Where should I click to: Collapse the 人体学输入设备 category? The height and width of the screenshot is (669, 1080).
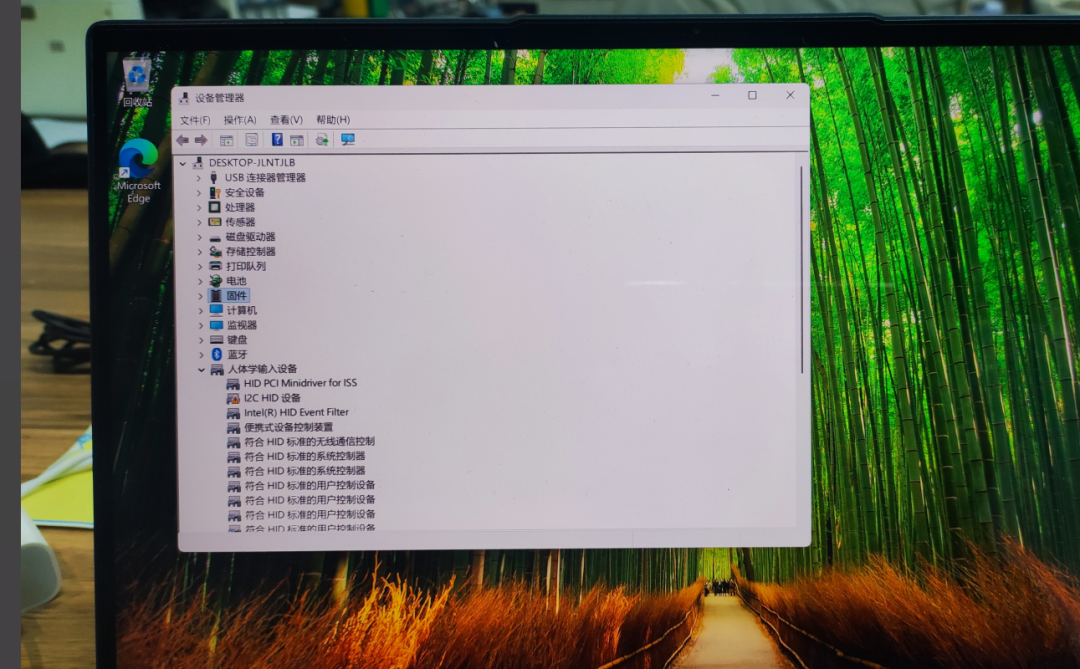(x=201, y=370)
